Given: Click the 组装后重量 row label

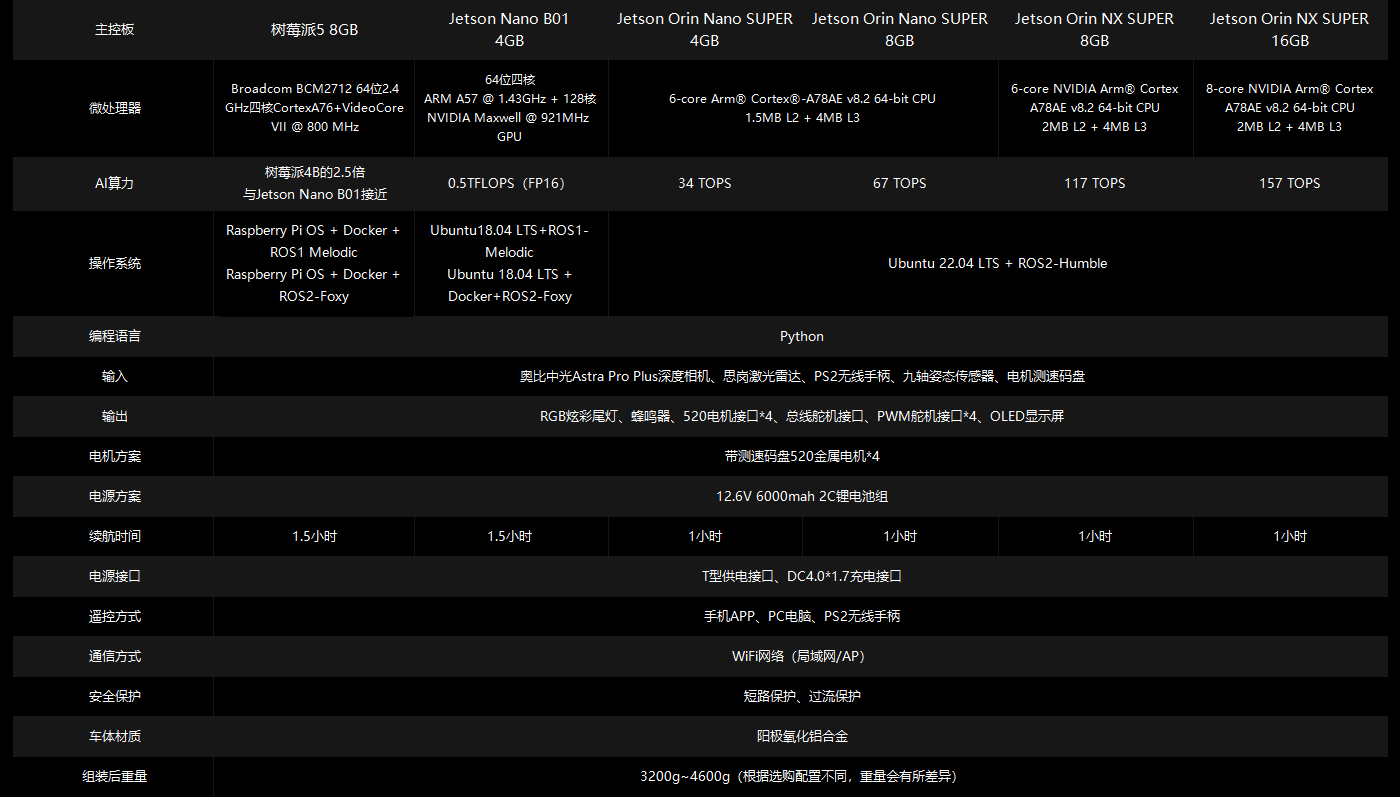Looking at the screenshot, I should [114, 776].
